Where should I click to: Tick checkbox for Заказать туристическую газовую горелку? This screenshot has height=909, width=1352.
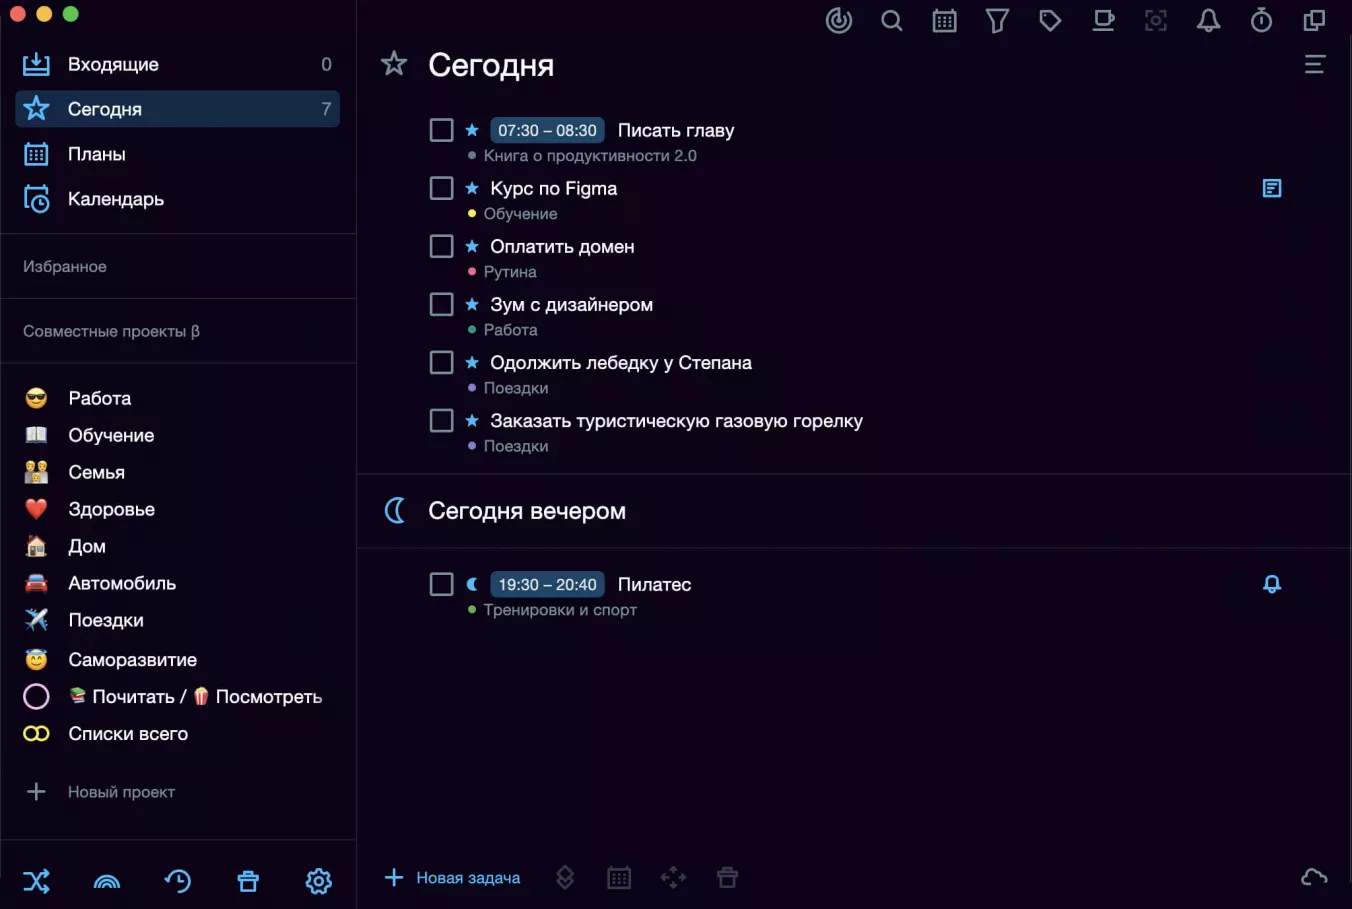(441, 420)
